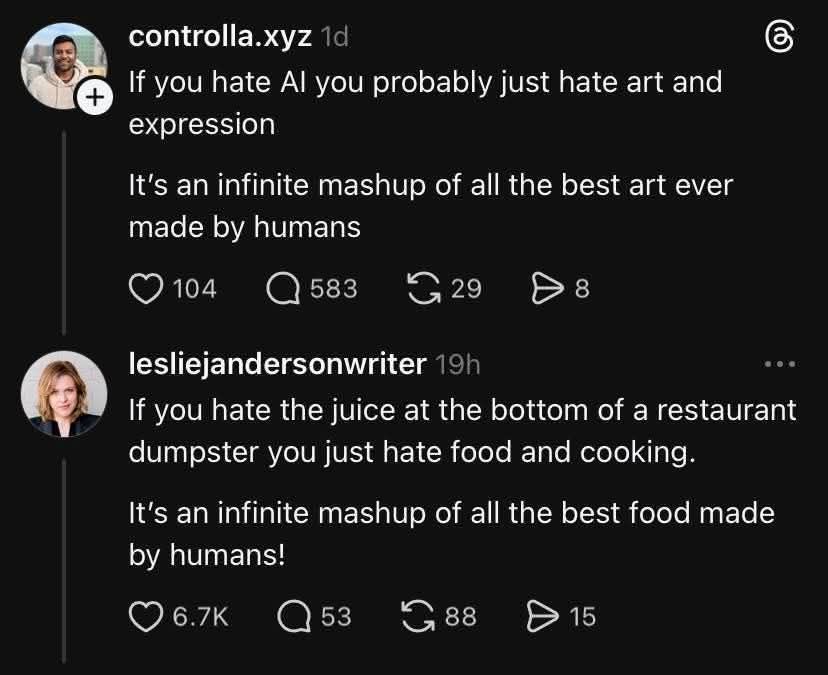This screenshot has width=828, height=675.
Task: View the 29 reposts list
Action: tap(466, 288)
